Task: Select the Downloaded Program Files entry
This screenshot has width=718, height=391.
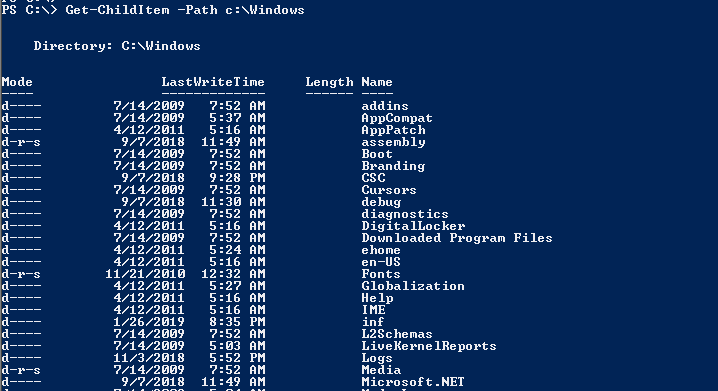Action: pyautogui.click(x=457, y=238)
